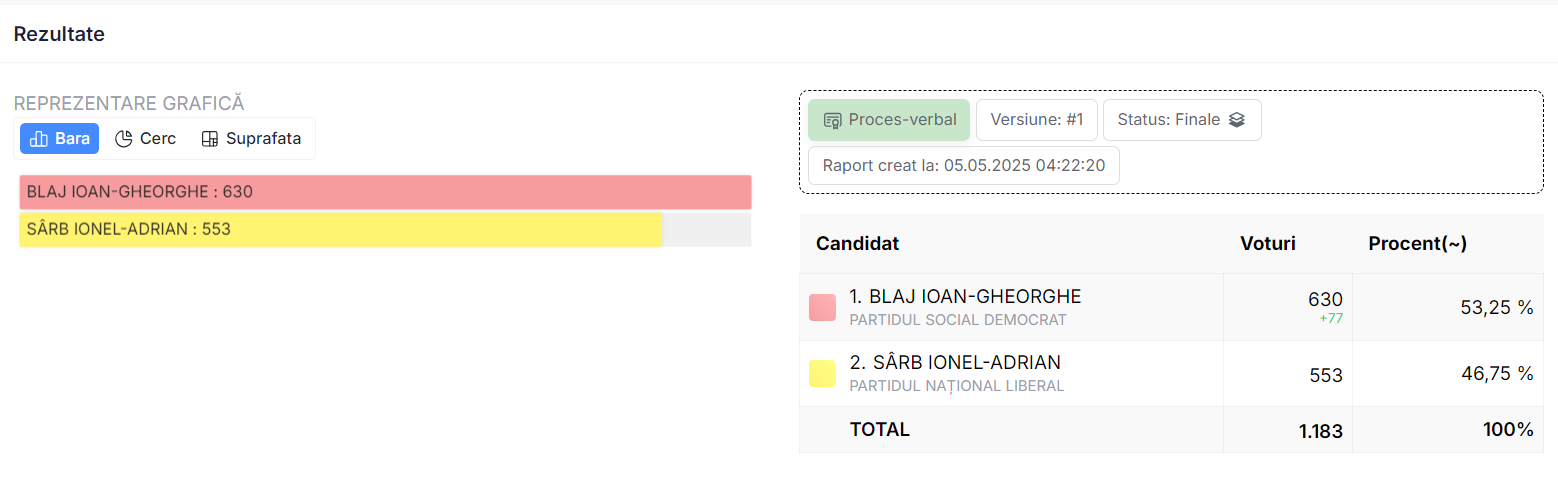Image resolution: width=1558 pixels, height=490 pixels.
Task: Click the red BLAJ IOAN-GHEORGHE bar
Action: (x=385, y=192)
